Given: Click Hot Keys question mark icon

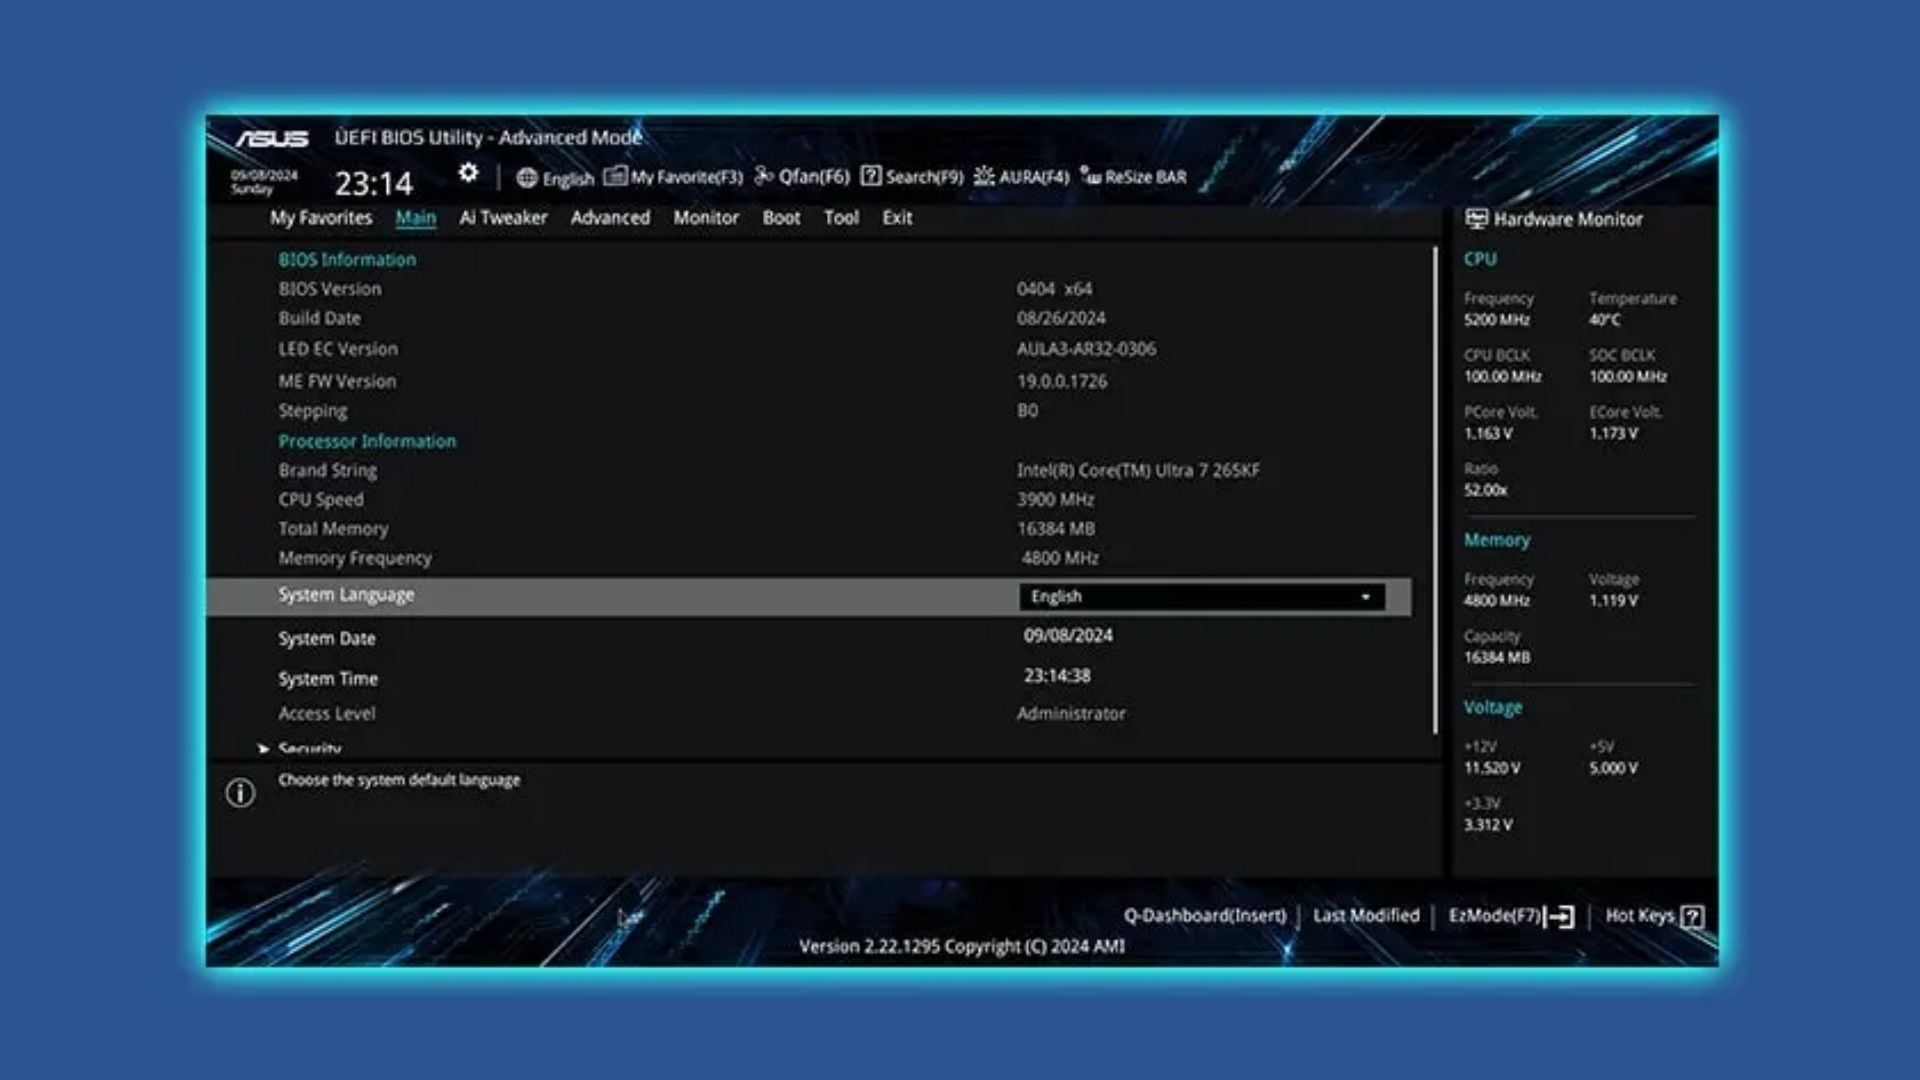Looking at the screenshot, I should click(1692, 916).
